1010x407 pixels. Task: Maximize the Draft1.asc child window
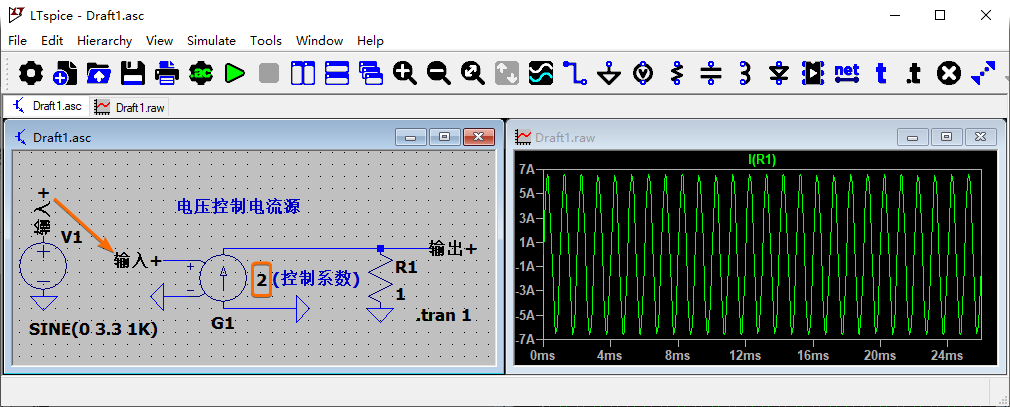pos(444,137)
